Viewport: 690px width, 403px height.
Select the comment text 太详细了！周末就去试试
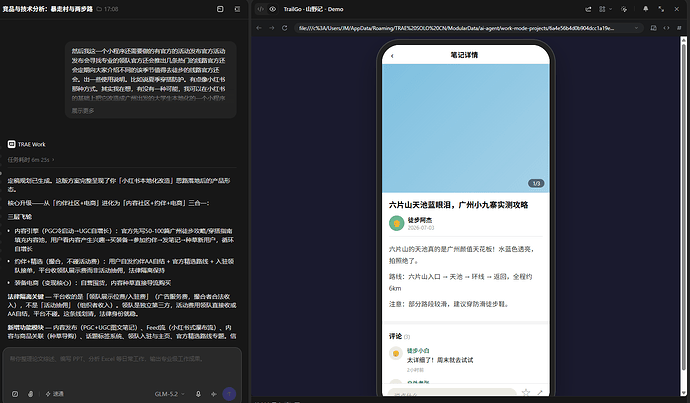pos(440,360)
